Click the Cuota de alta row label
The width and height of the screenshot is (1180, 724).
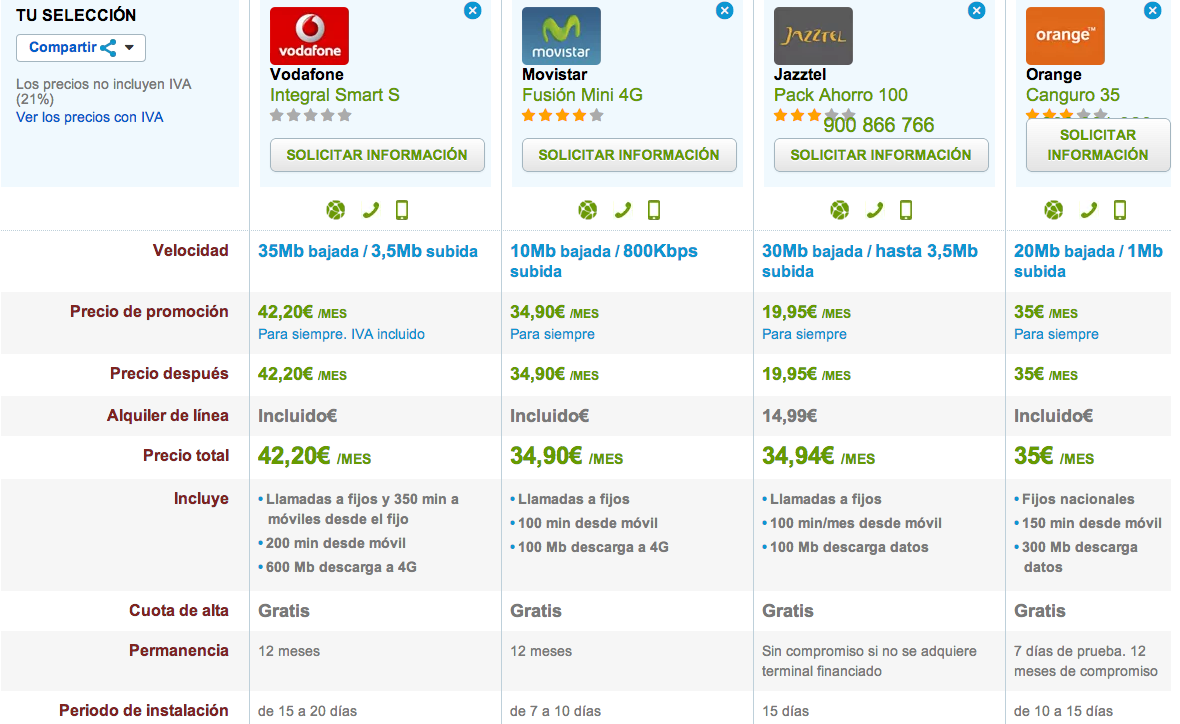coord(178,610)
